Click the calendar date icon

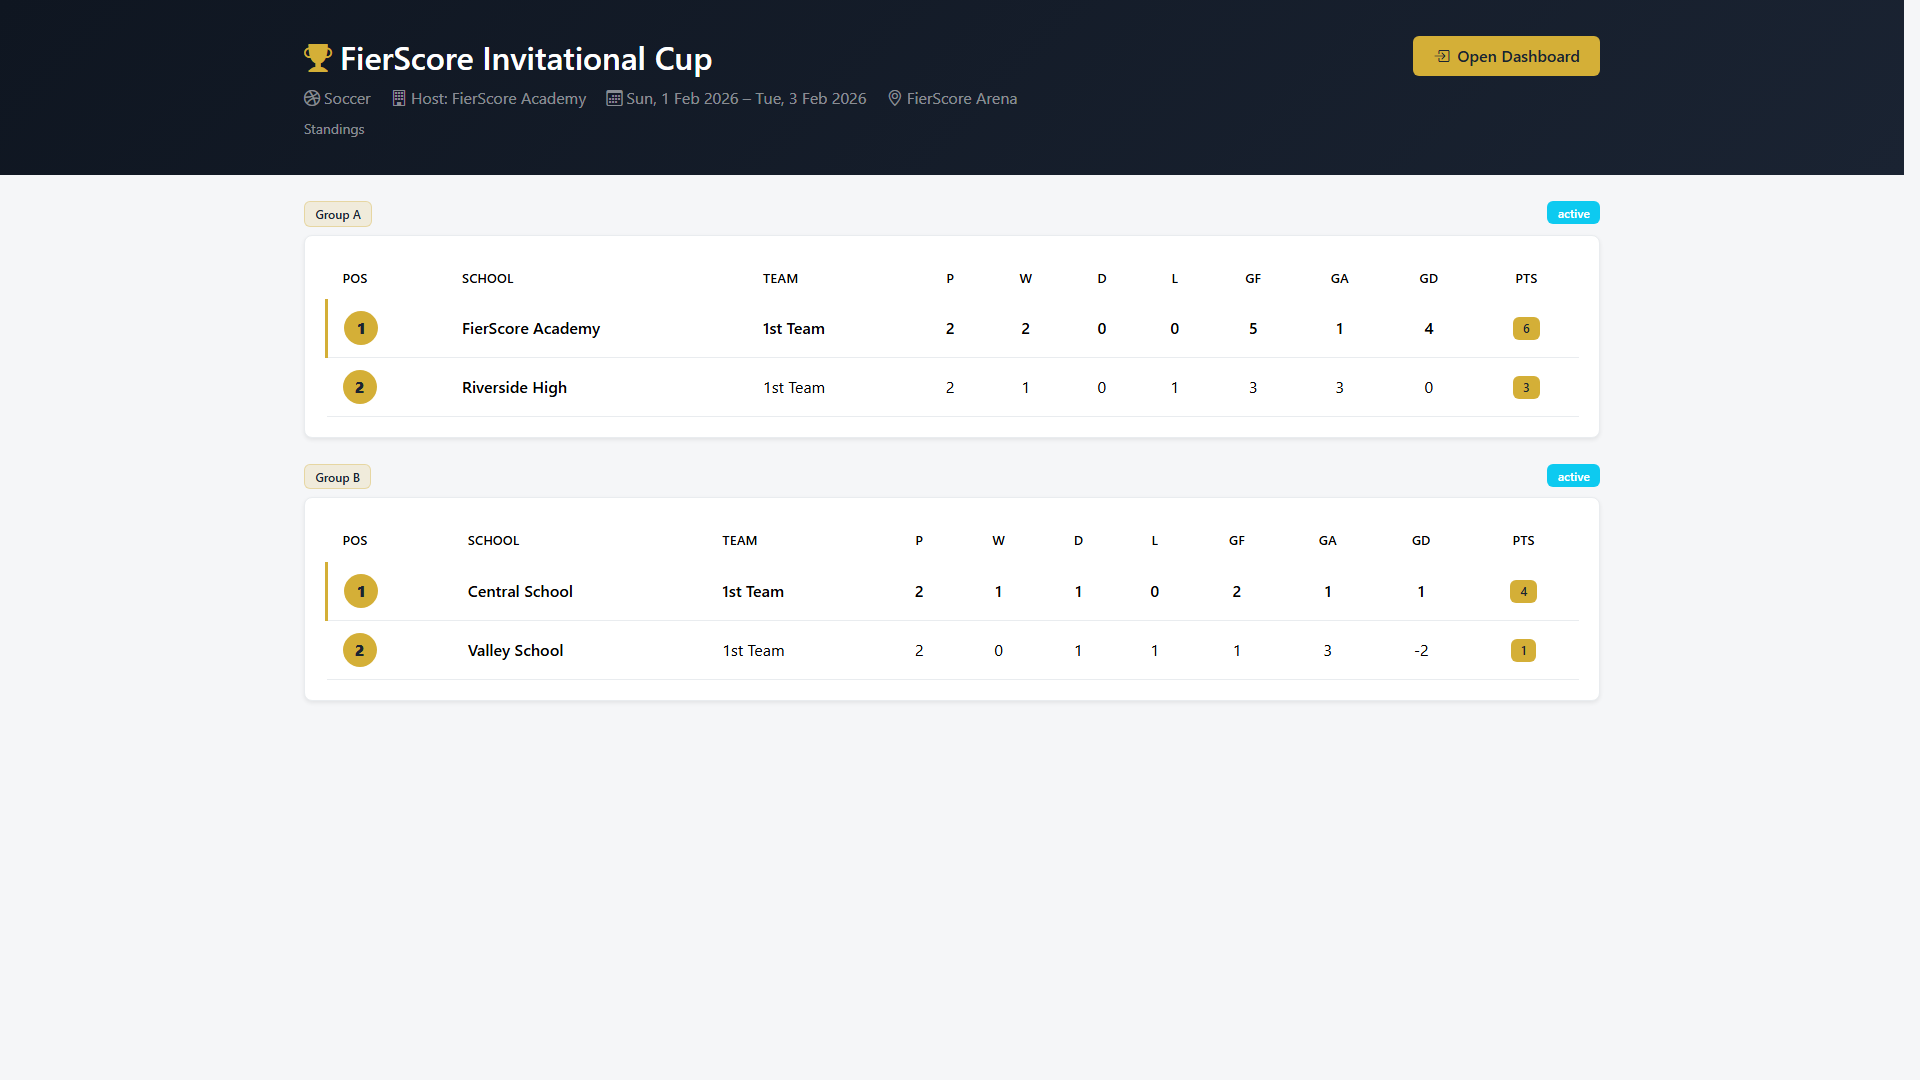[614, 98]
